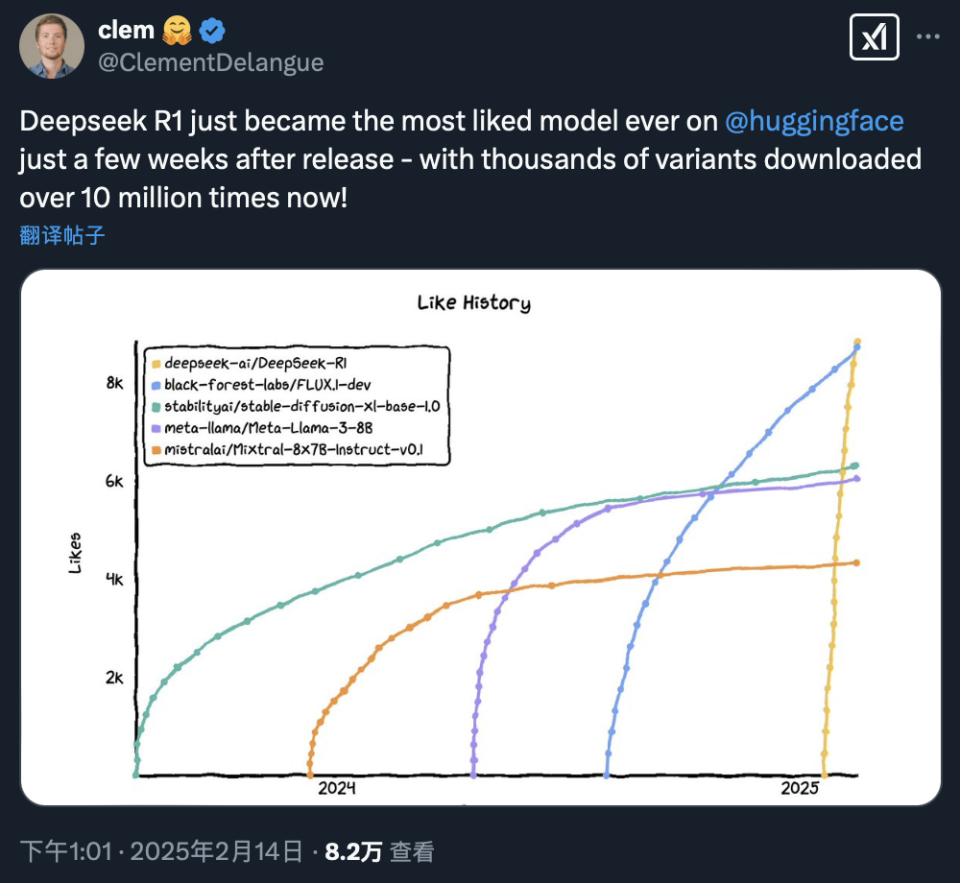Click the X app logo icon
Image resolution: width=960 pixels, height=883 pixels.
click(x=874, y=37)
